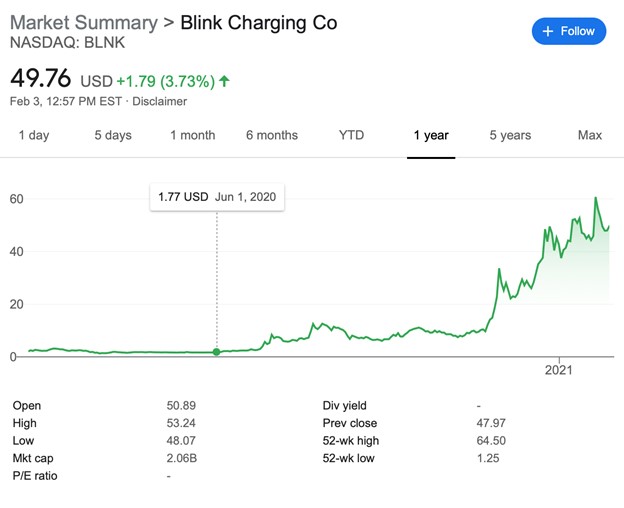The image size is (624, 508).
Task: Switch to the 1 month tab
Action: (x=192, y=135)
